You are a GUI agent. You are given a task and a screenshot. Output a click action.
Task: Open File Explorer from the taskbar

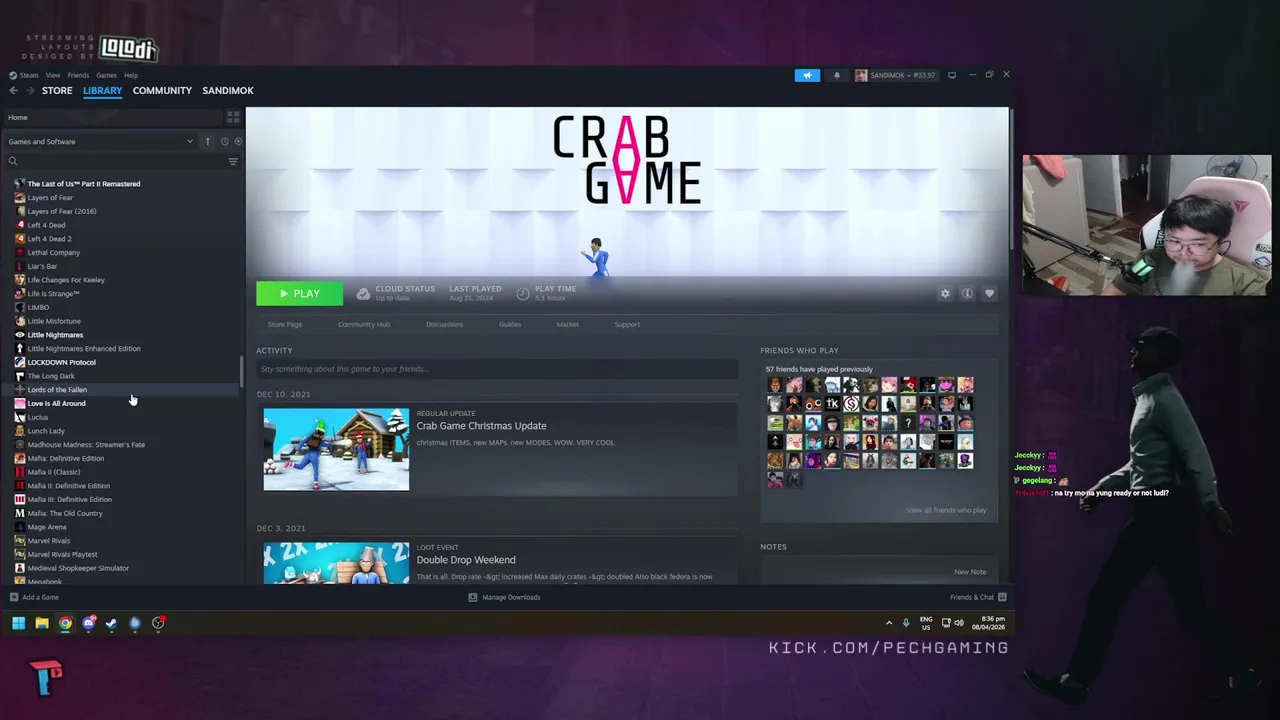(42, 623)
